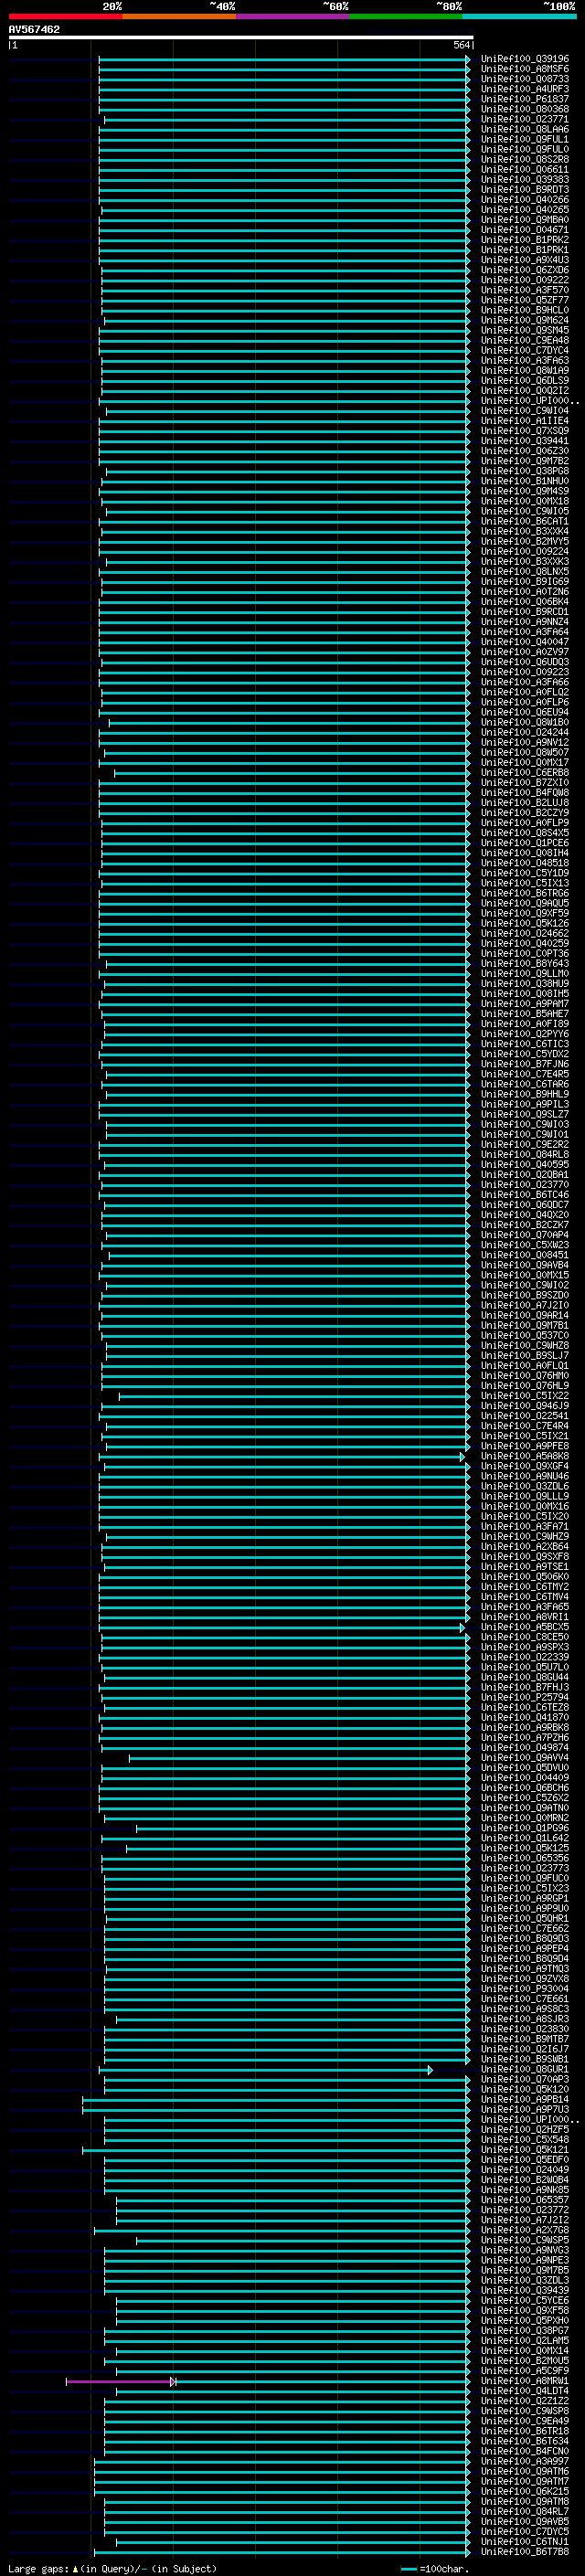The width and height of the screenshot is (585, 2576).
Task: Select hit label UniRef100_P93004
Action: coord(524,1988)
